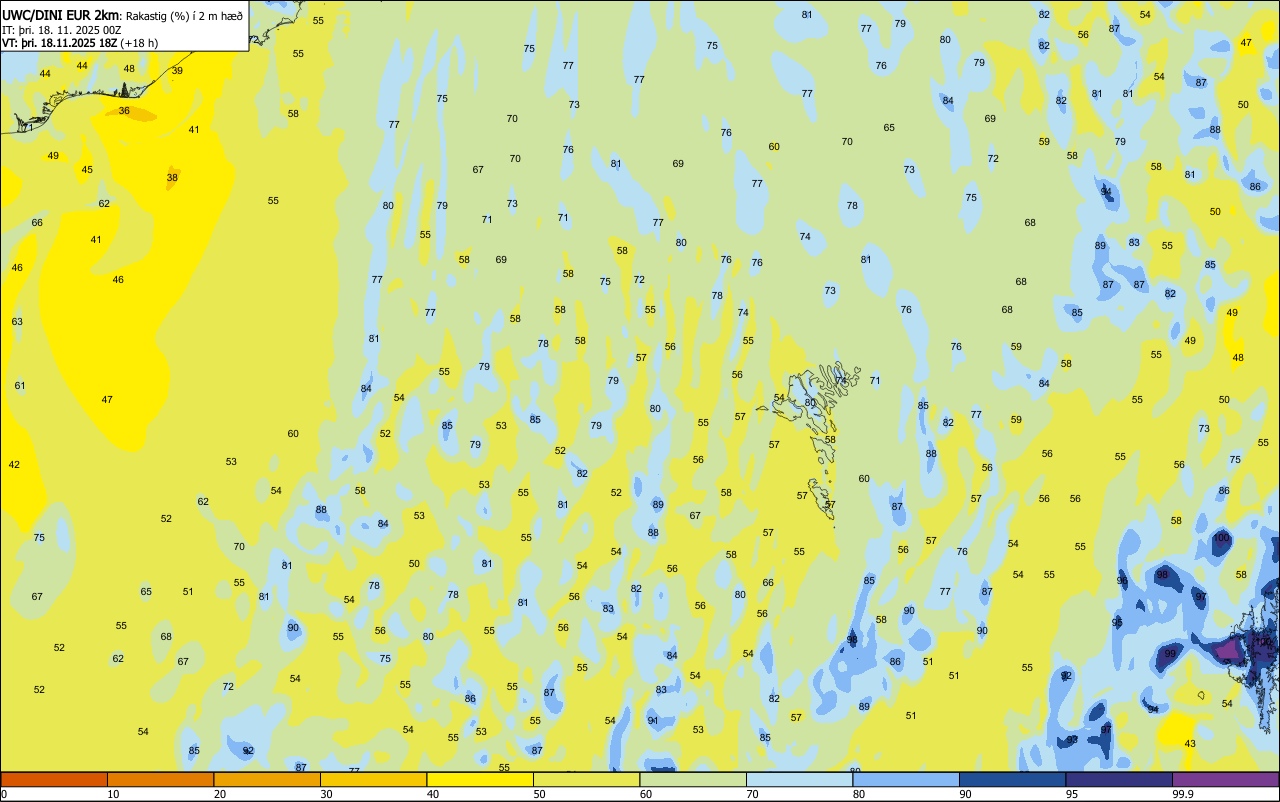Viewport: 1280px width, 802px height.
Task: Pick the 50–60 pale yellow legend segment
Action: point(586,779)
